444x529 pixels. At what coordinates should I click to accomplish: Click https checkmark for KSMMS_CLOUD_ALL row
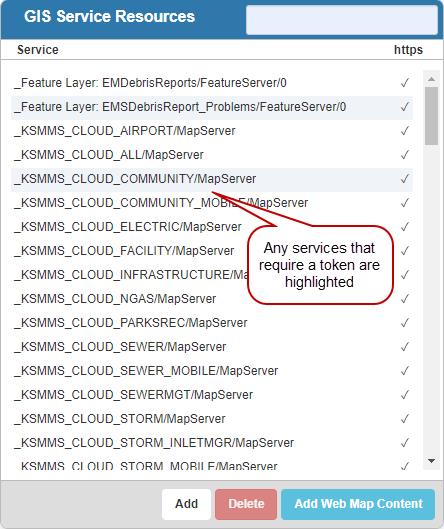[x=405, y=155]
